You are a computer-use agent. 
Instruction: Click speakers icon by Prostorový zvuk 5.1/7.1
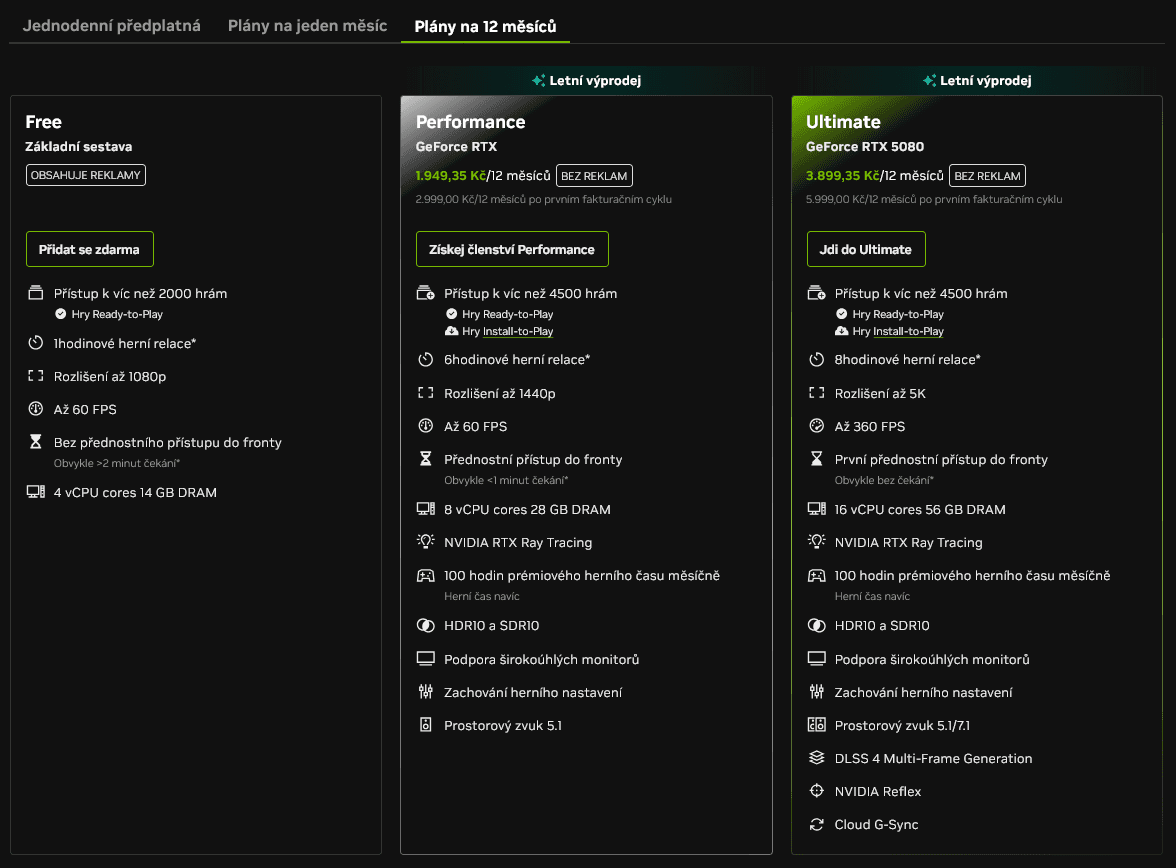[x=816, y=725]
